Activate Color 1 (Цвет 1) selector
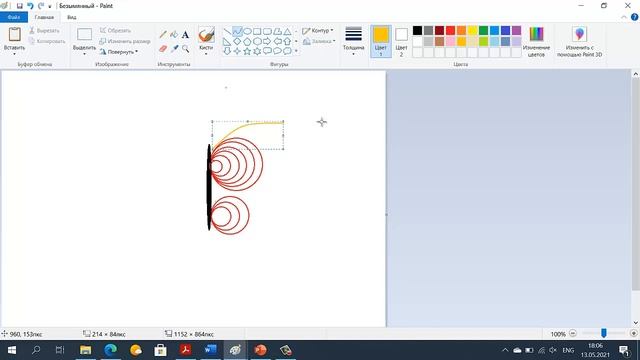The image size is (640, 360). tap(381, 41)
